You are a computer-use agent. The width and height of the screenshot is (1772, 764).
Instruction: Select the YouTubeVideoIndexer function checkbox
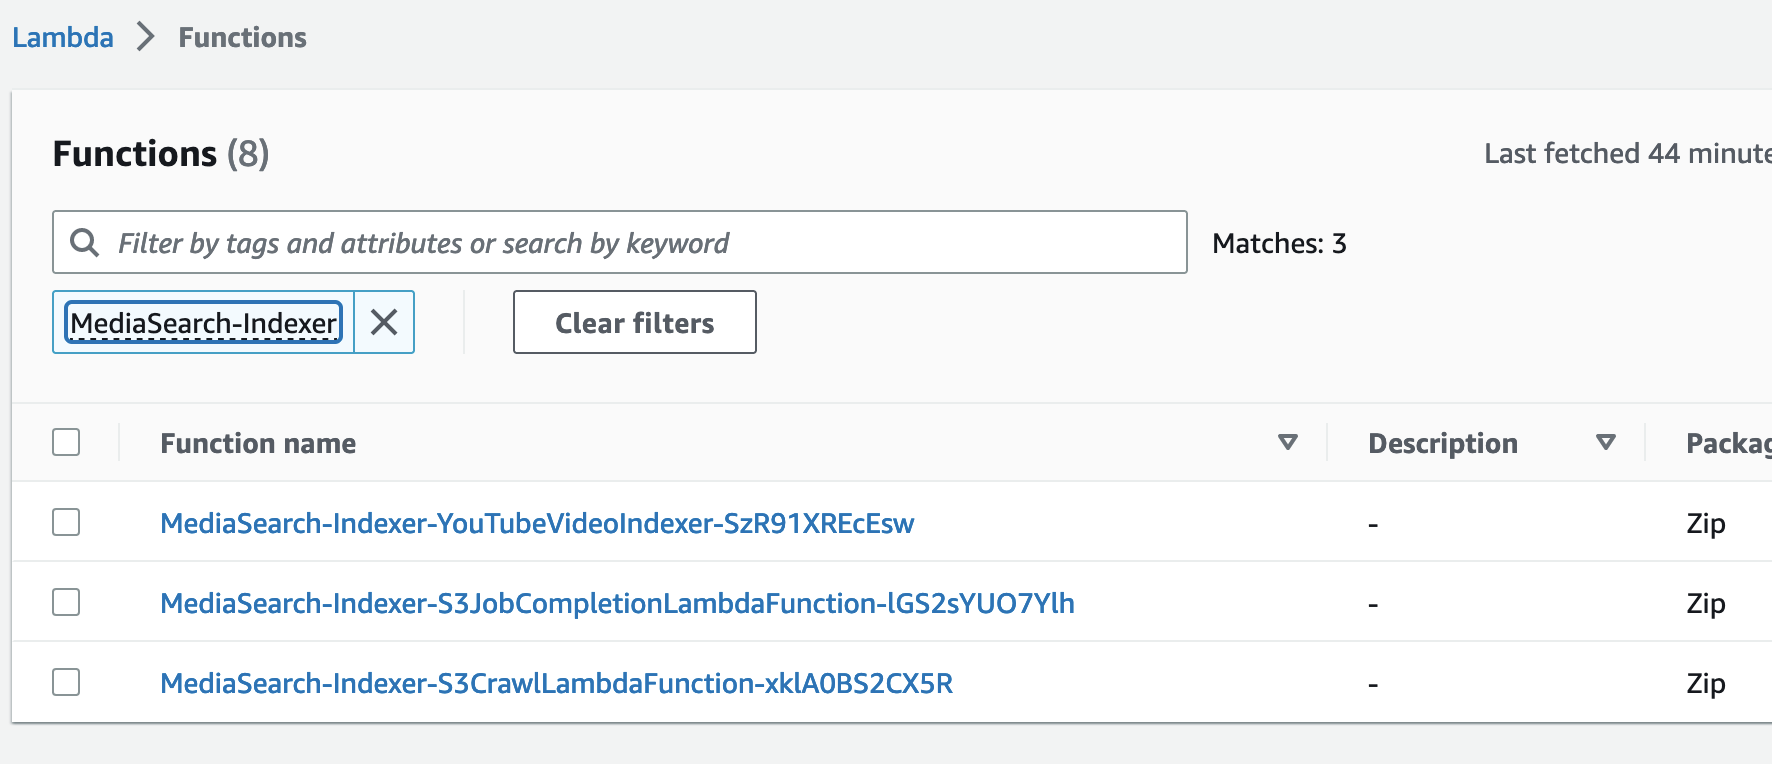click(x=66, y=522)
